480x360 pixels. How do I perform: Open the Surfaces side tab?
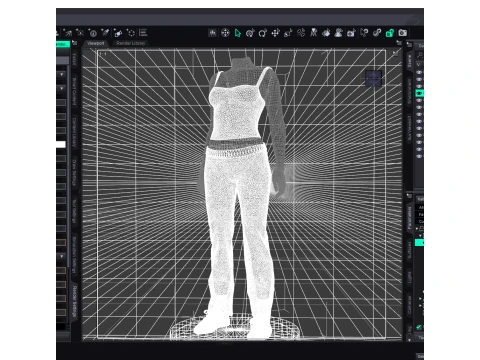coord(409,250)
